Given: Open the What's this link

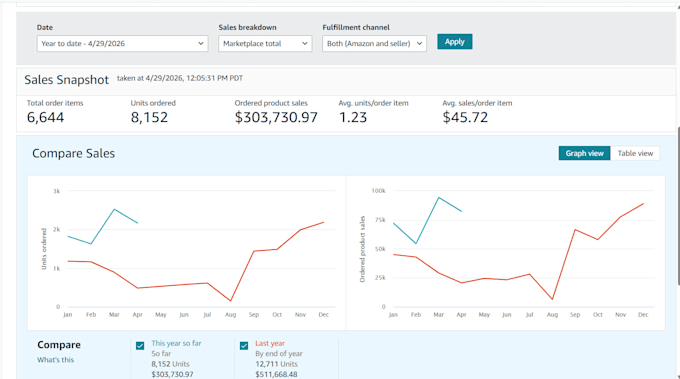Looking at the screenshot, I should click(x=56, y=359).
